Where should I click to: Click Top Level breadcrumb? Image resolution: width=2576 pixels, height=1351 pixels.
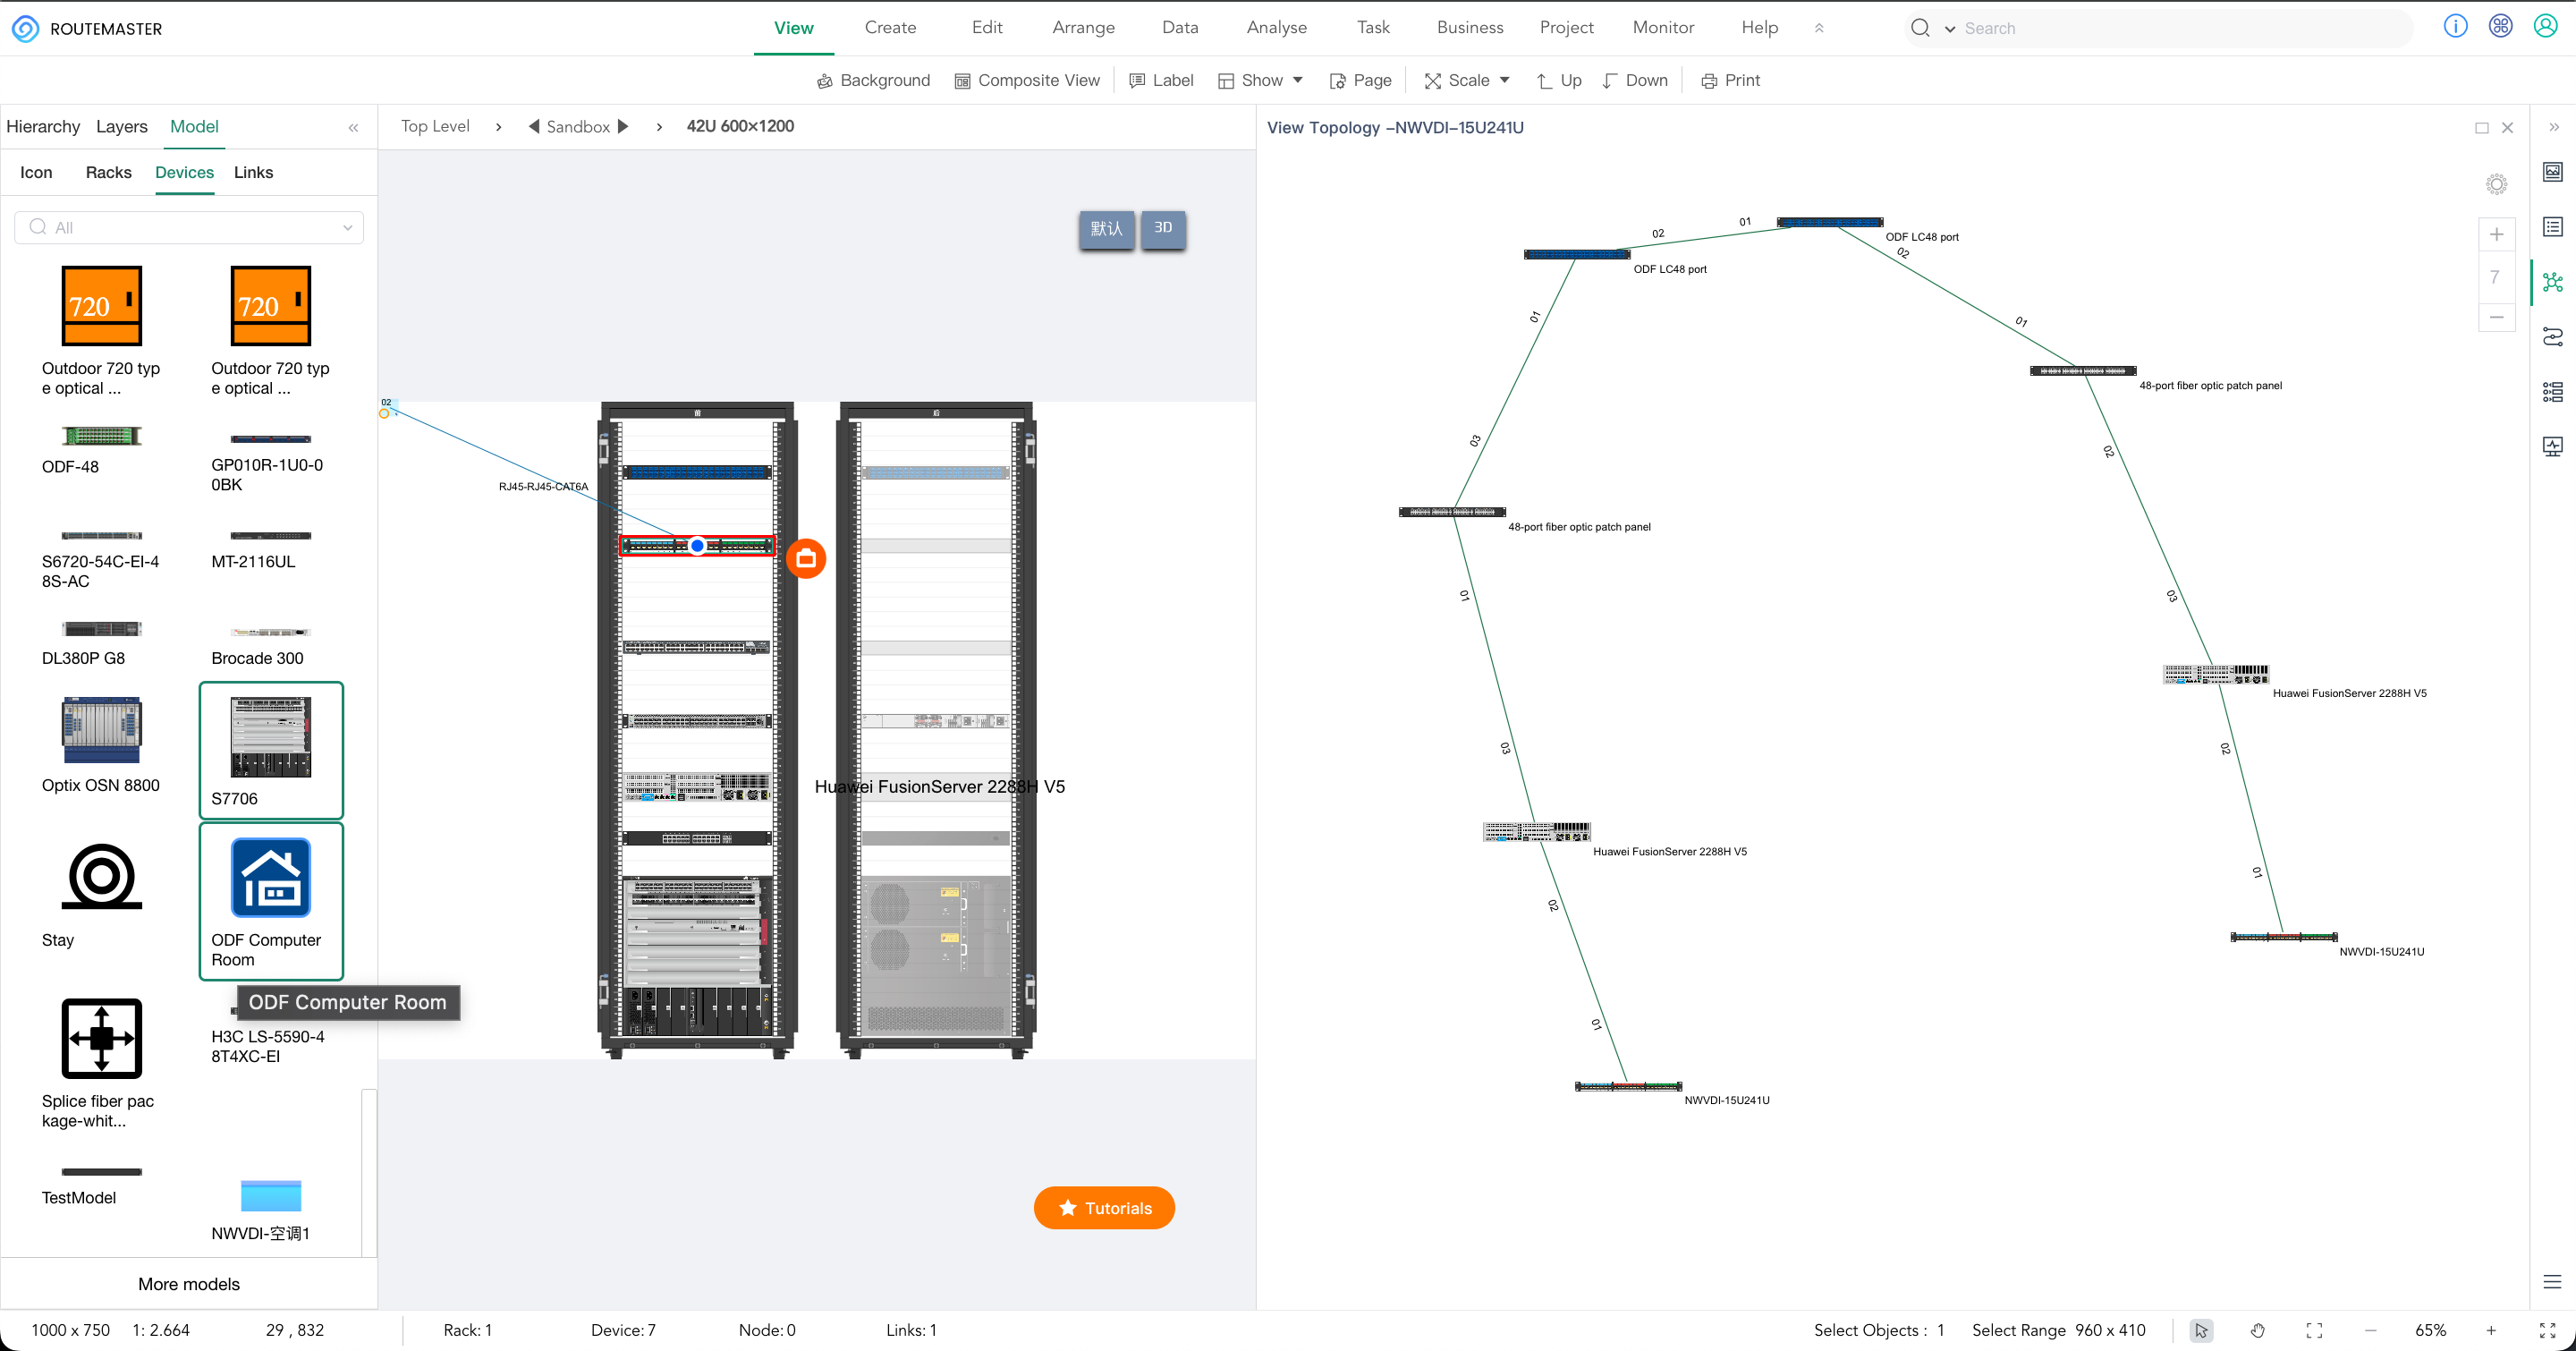tap(435, 126)
